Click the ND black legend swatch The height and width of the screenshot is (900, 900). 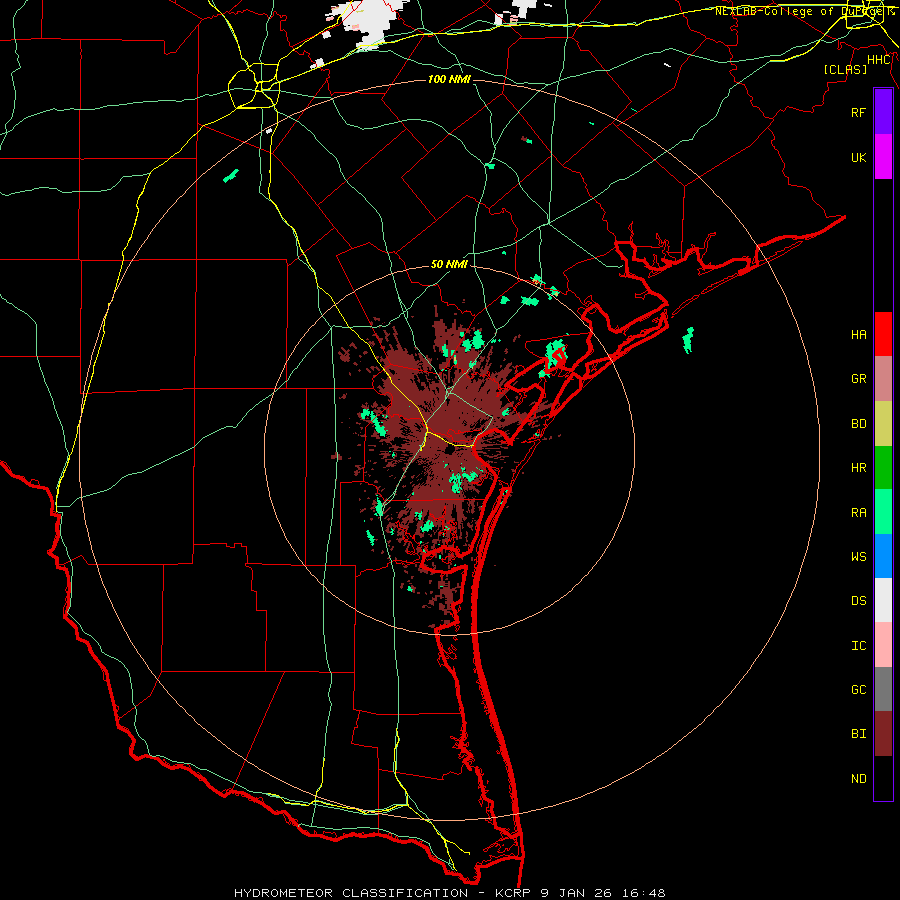click(x=883, y=778)
